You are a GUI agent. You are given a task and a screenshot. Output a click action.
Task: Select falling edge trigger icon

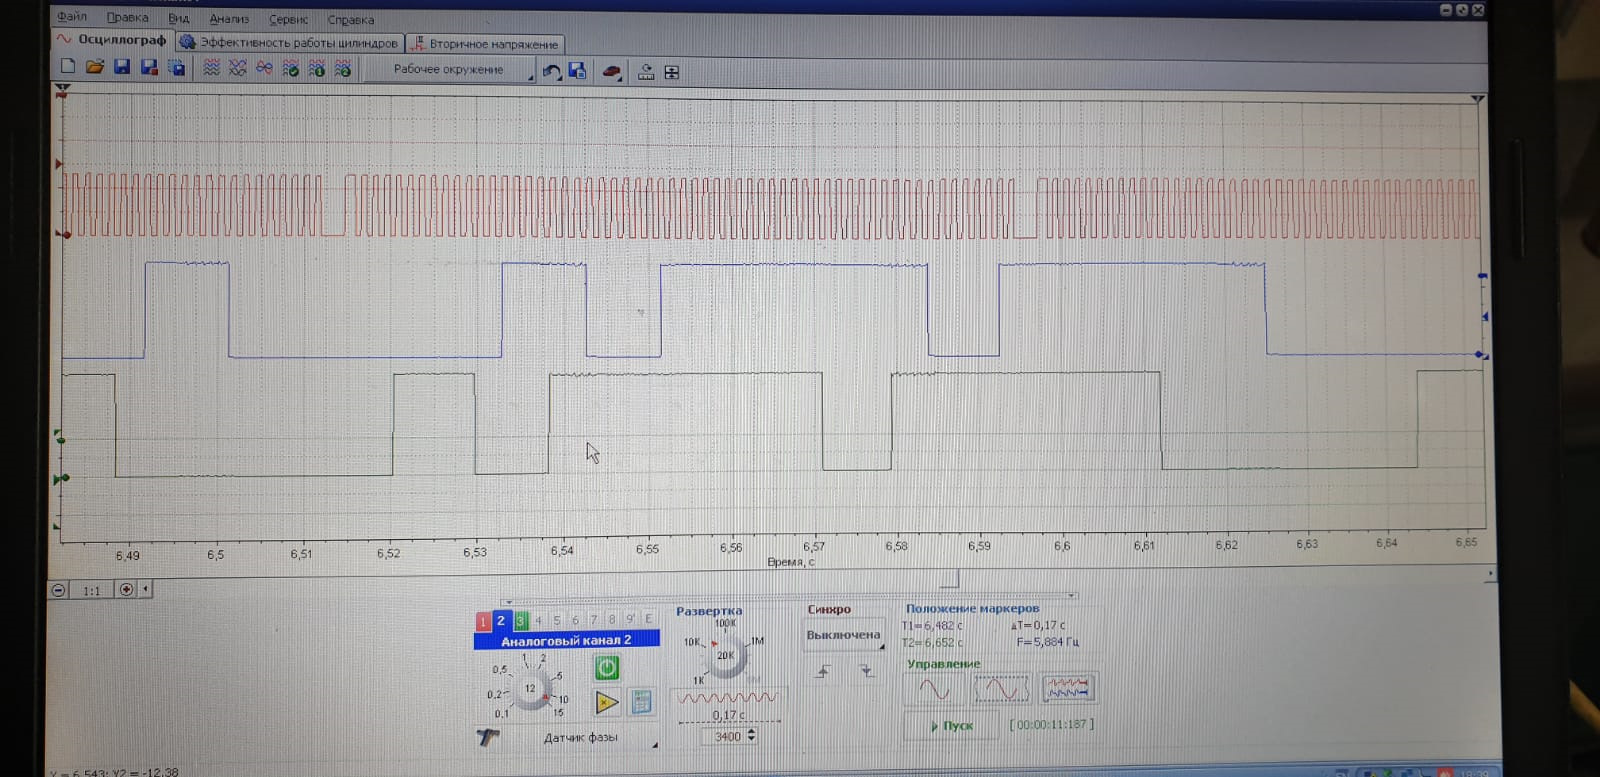coord(866,671)
